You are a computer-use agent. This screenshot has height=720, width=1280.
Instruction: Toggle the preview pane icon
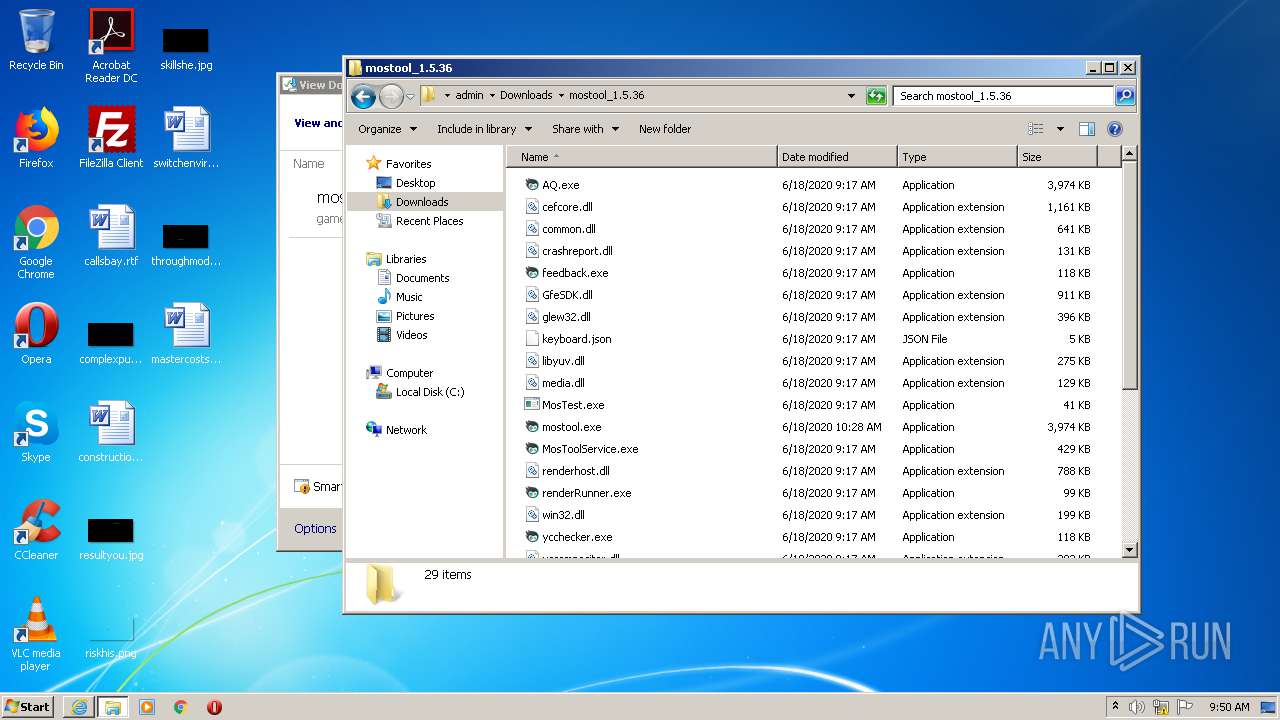tap(1087, 129)
